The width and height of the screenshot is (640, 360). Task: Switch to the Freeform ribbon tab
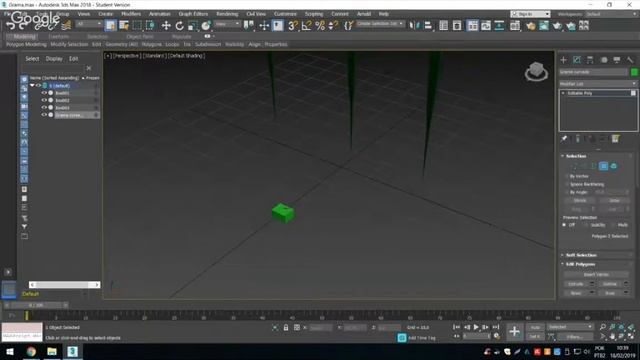(x=59, y=36)
